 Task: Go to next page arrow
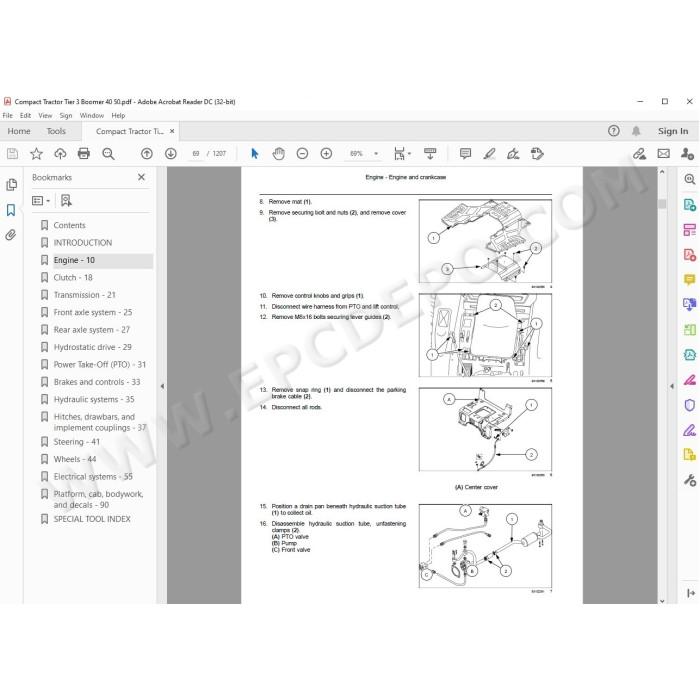coord(171,154)
